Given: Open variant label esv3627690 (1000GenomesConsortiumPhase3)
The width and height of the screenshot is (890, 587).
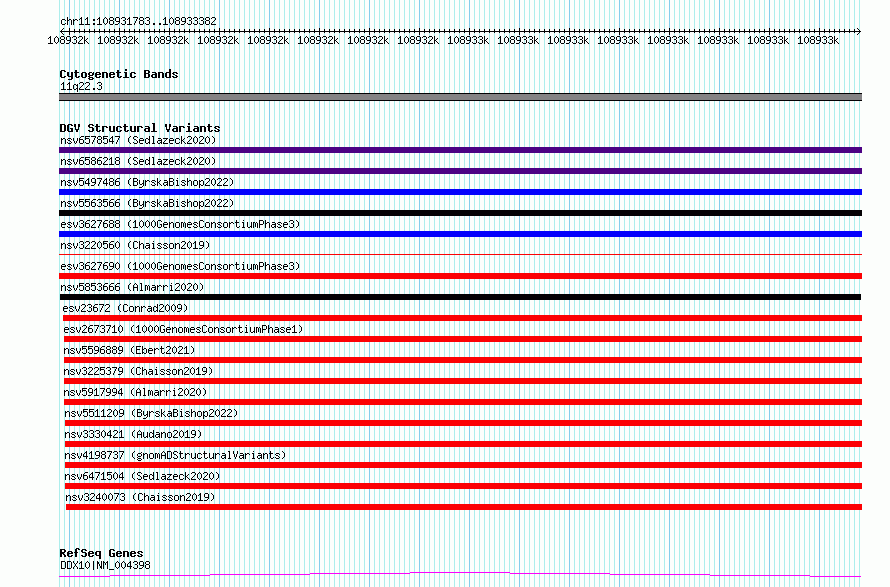Looking at the screenshot, I should click(x=180, y=266).
